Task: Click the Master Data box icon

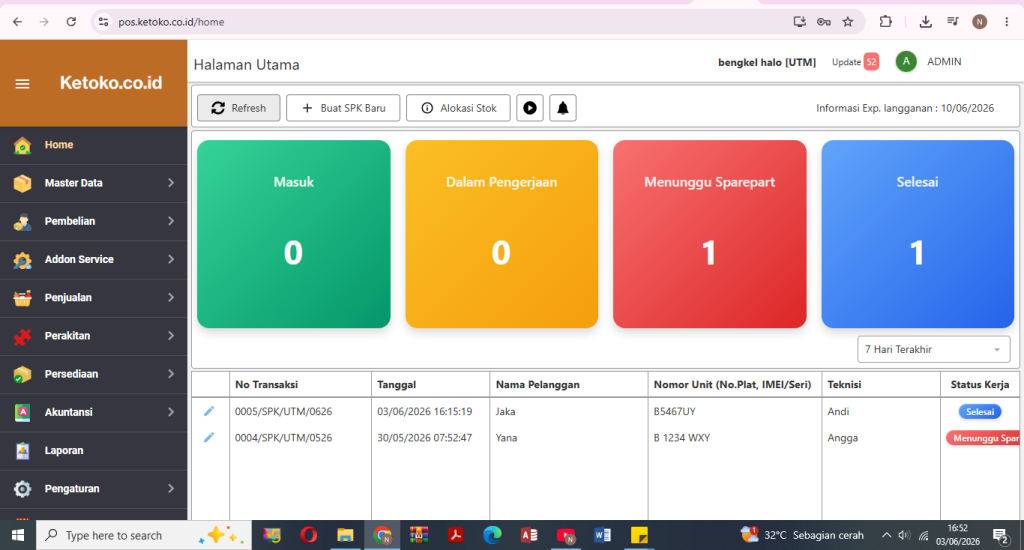Action: (x=22, y=183)
